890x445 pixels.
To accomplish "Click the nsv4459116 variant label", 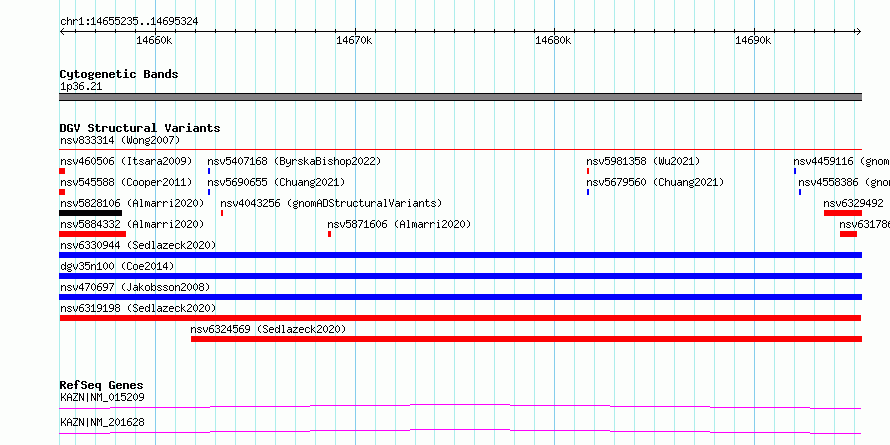I will [x=841, y=161].
